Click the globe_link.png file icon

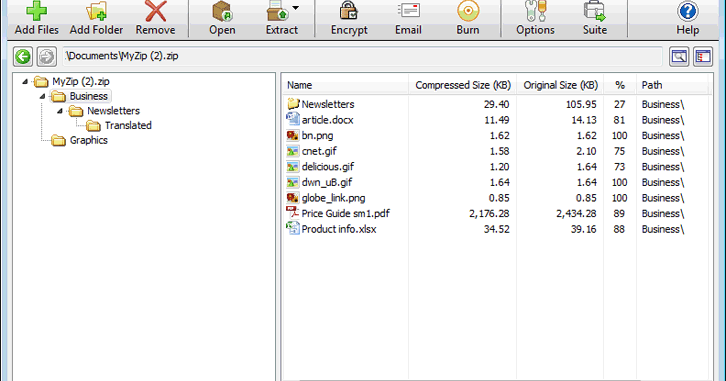293,198
